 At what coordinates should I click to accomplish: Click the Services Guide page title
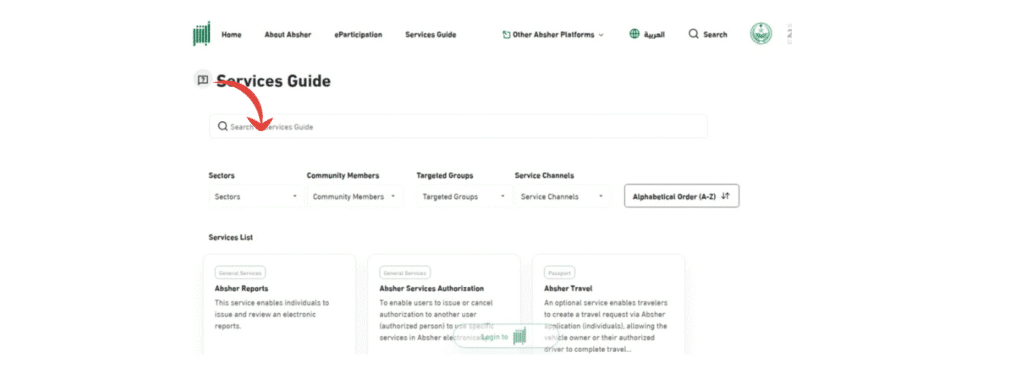[x=274, y=81]
